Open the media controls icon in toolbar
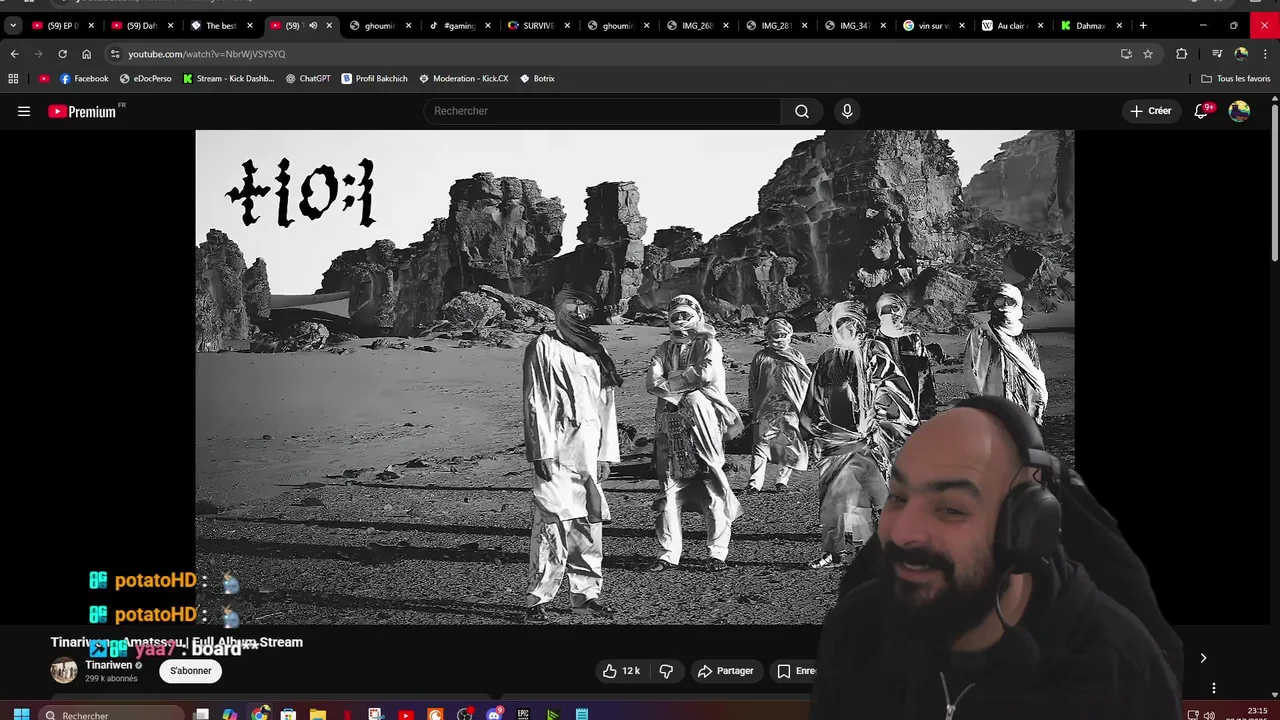Image resolution: width=1280 pixels, height=720 pixels. point(1217,54)
